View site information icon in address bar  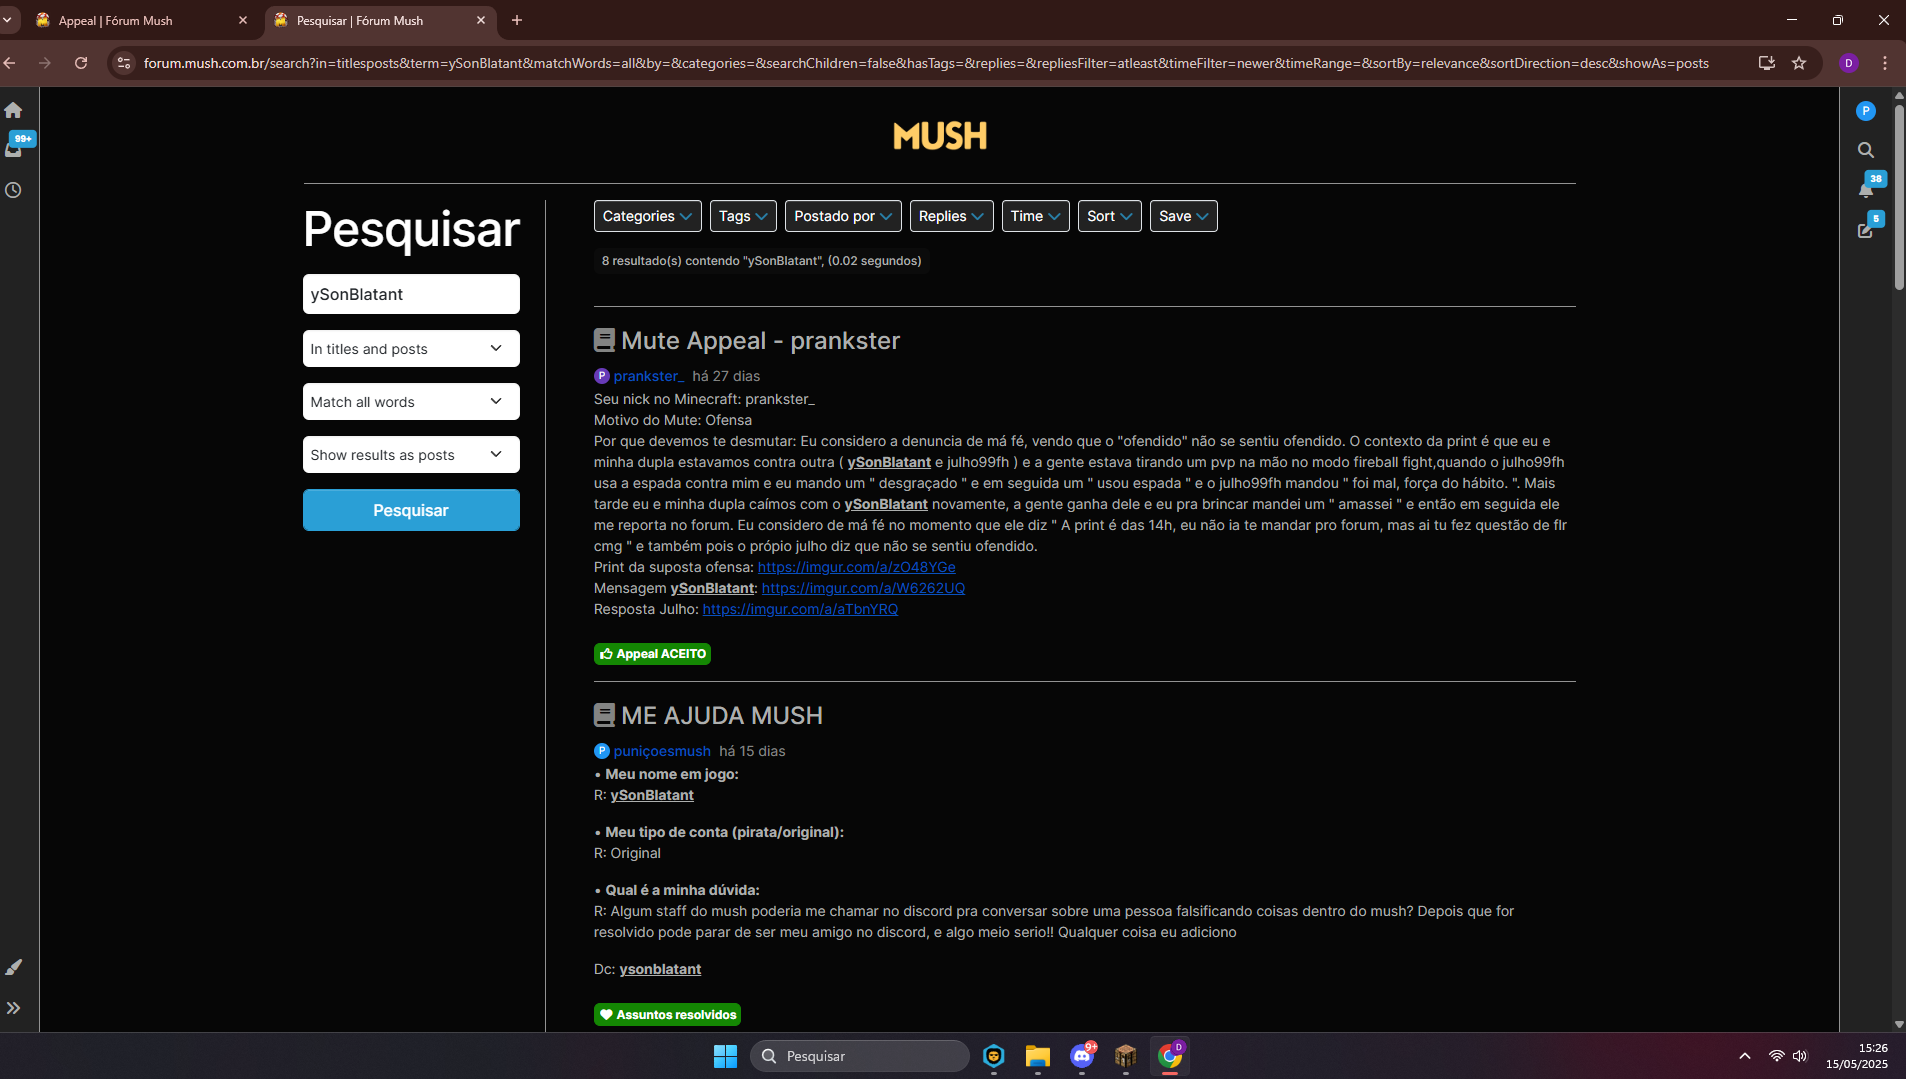124,63
